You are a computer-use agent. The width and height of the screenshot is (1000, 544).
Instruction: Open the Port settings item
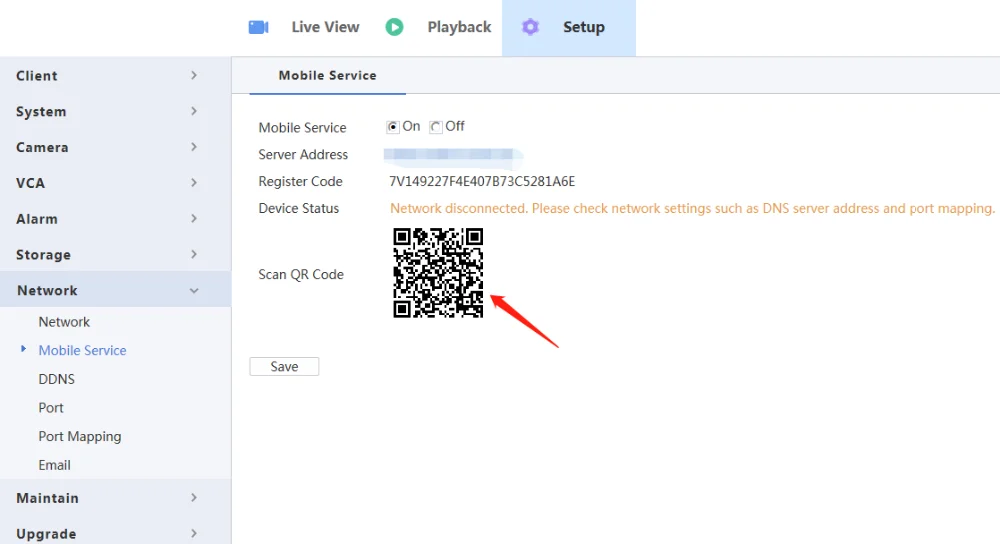pos(50,408)
